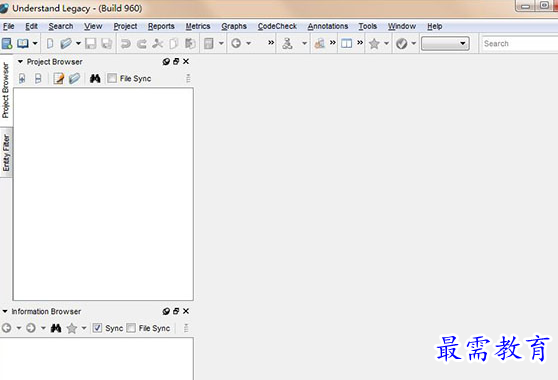Open dropdown beside Information Browser forward arrow

click(x=43, y=328)
